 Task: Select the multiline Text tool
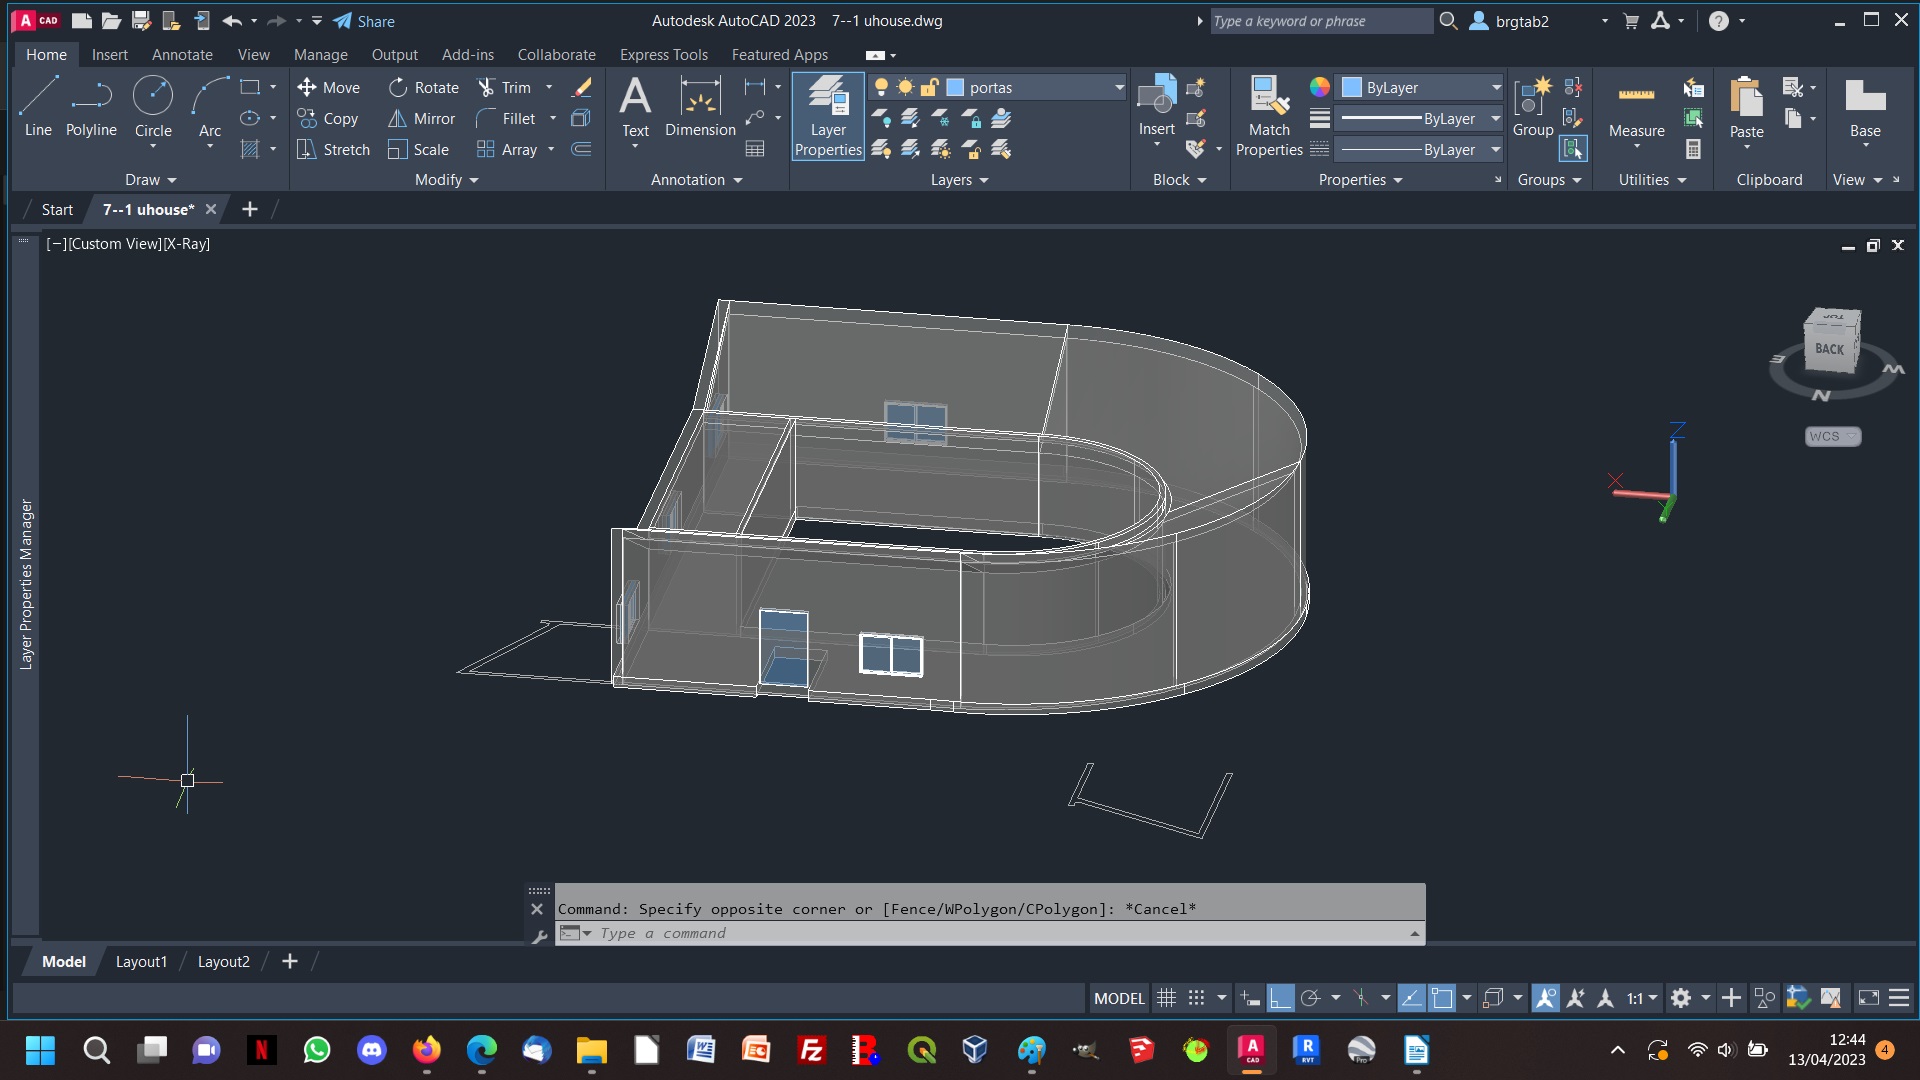(635, 107)
